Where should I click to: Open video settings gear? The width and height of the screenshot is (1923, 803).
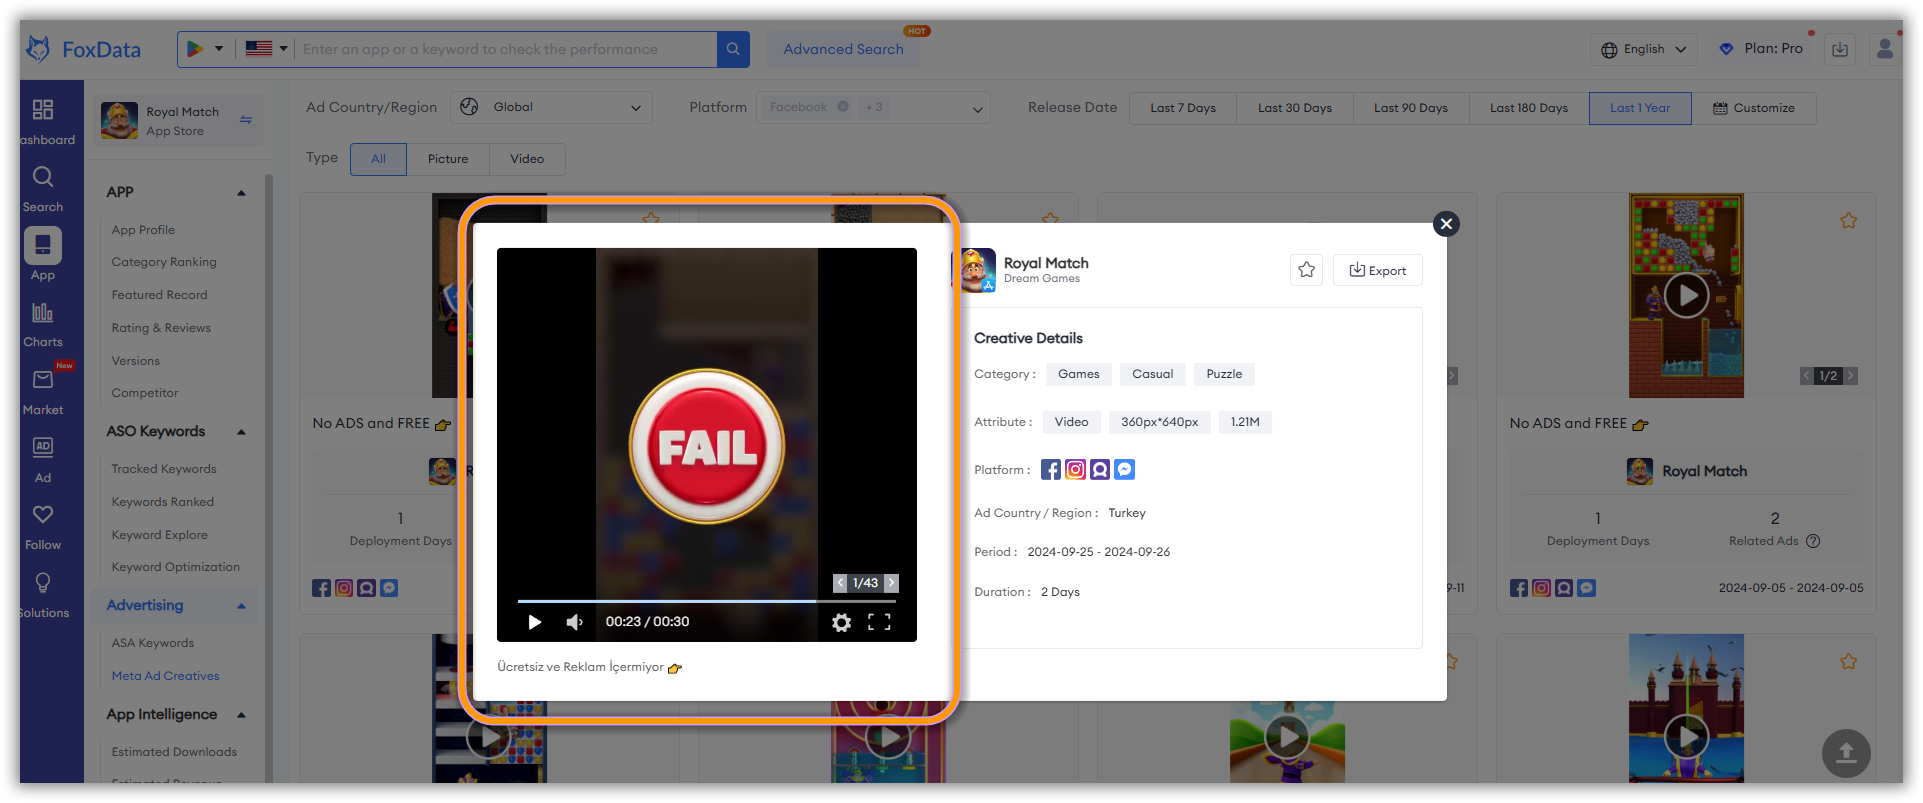[842, 622]
